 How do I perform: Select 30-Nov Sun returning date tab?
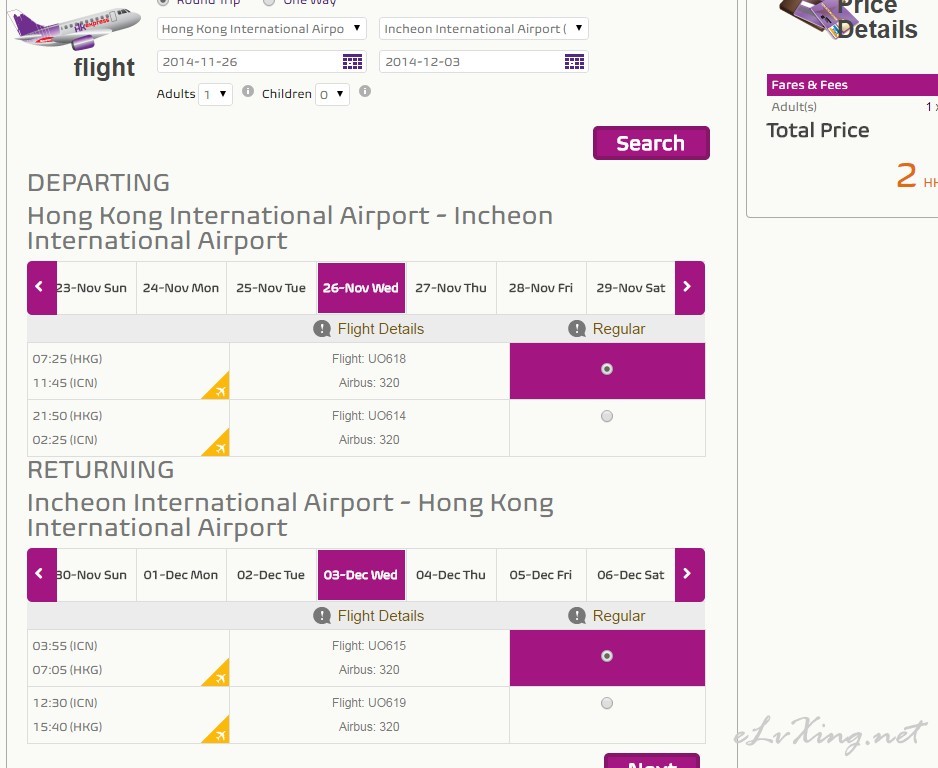[x=96, y=575]
